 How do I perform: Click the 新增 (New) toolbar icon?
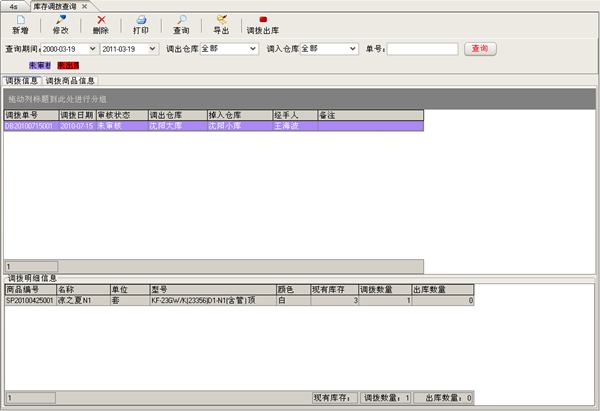[20, 20]
